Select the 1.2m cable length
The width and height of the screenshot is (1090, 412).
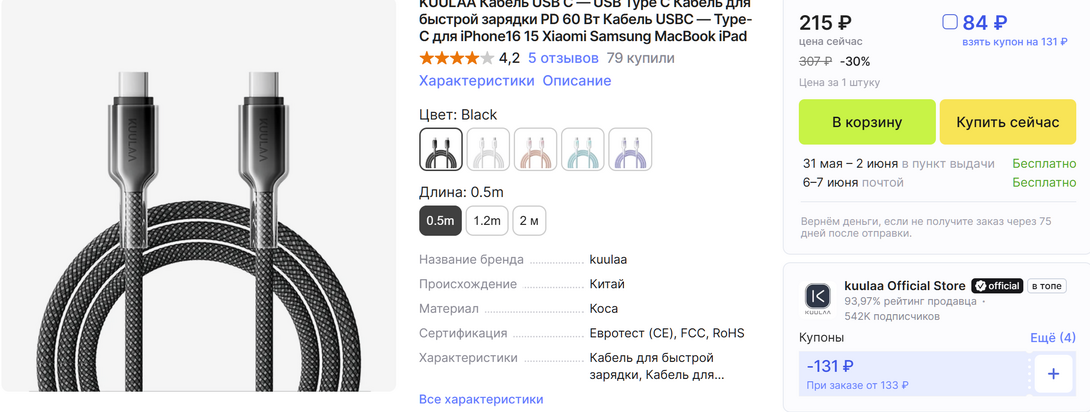pos(487,220)
